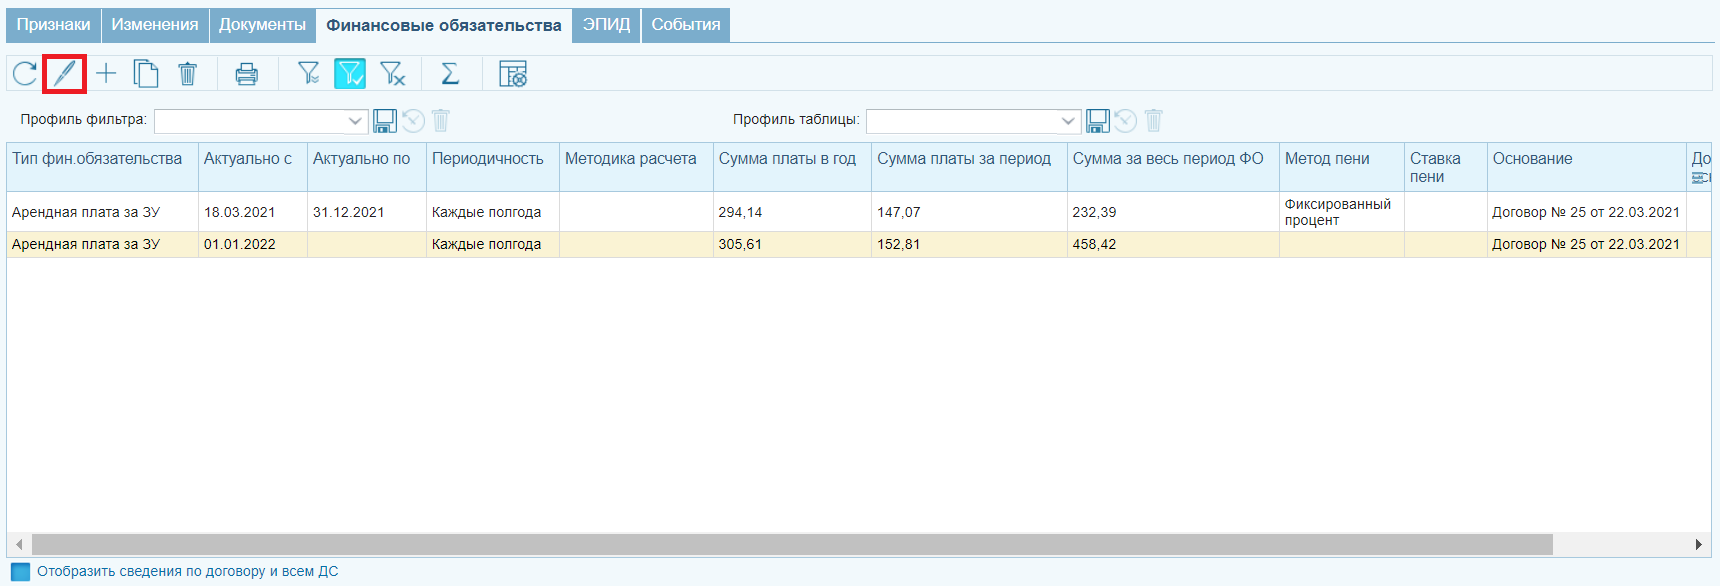Screen dimensions: 1720x586
Task: Sort by Сумма платы в год header
Action: click(792, 167)
